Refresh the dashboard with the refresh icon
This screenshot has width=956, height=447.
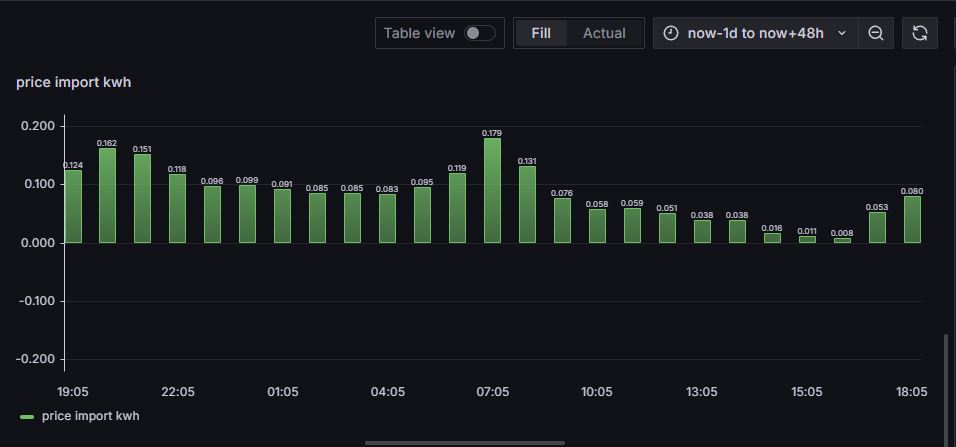click(919, 33)
